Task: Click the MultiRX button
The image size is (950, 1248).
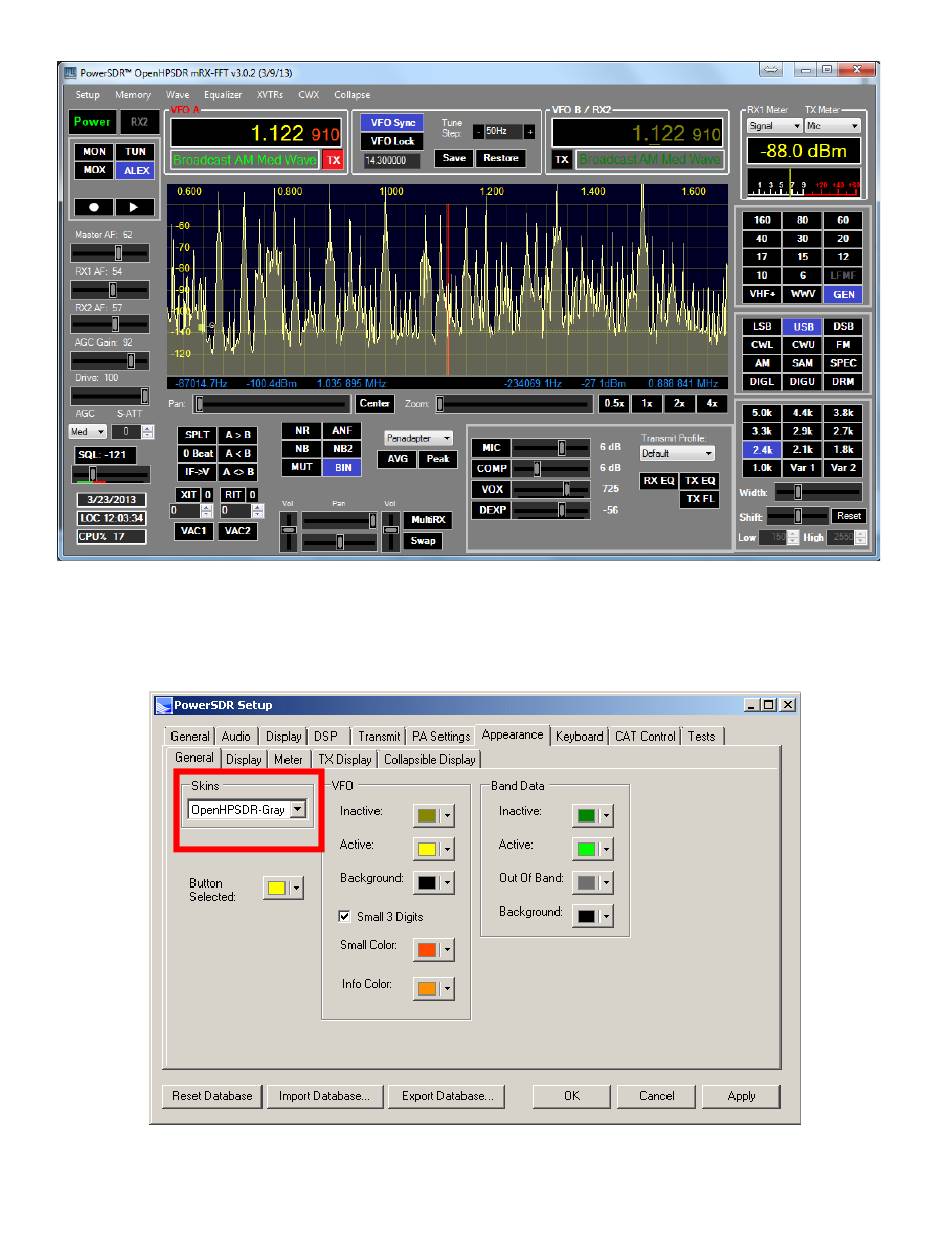Action: (428, 520)
